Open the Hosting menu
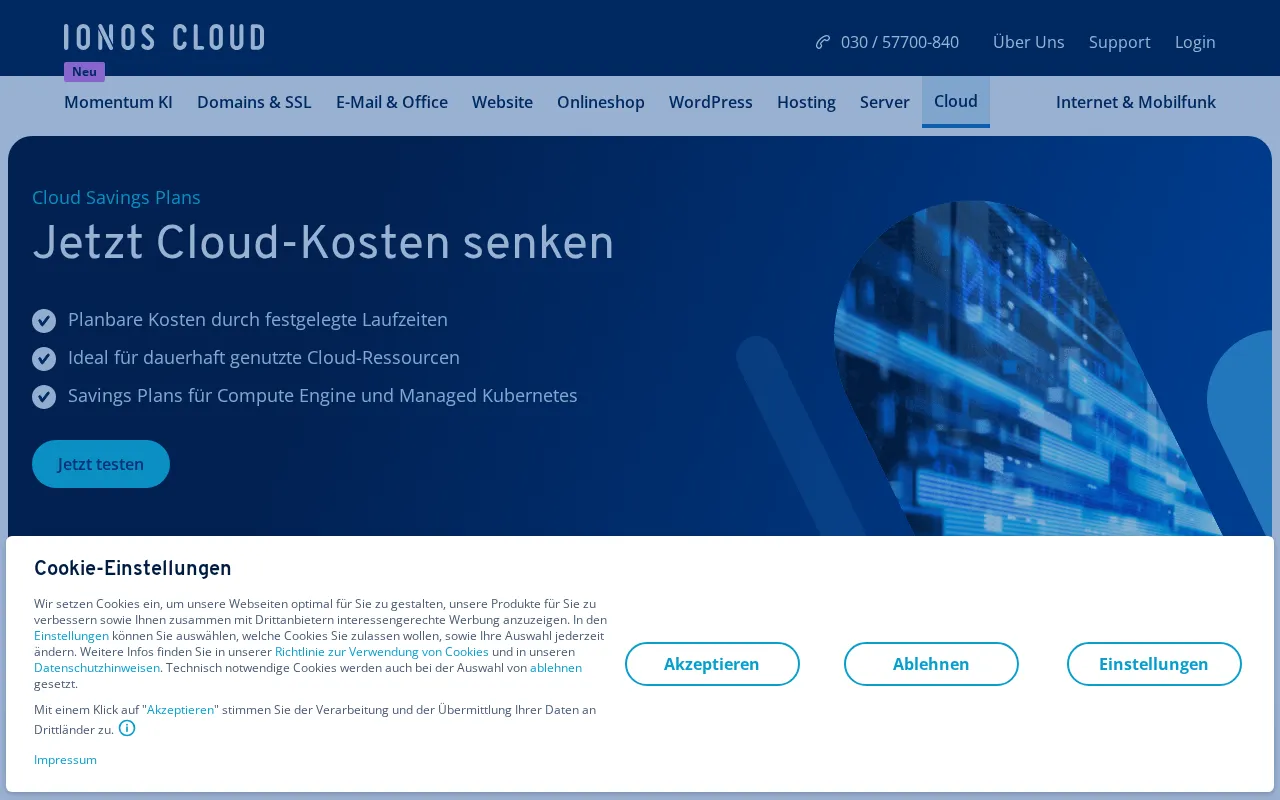The width and height of the screenshot is (1280, 800). [x=806, y=102]
